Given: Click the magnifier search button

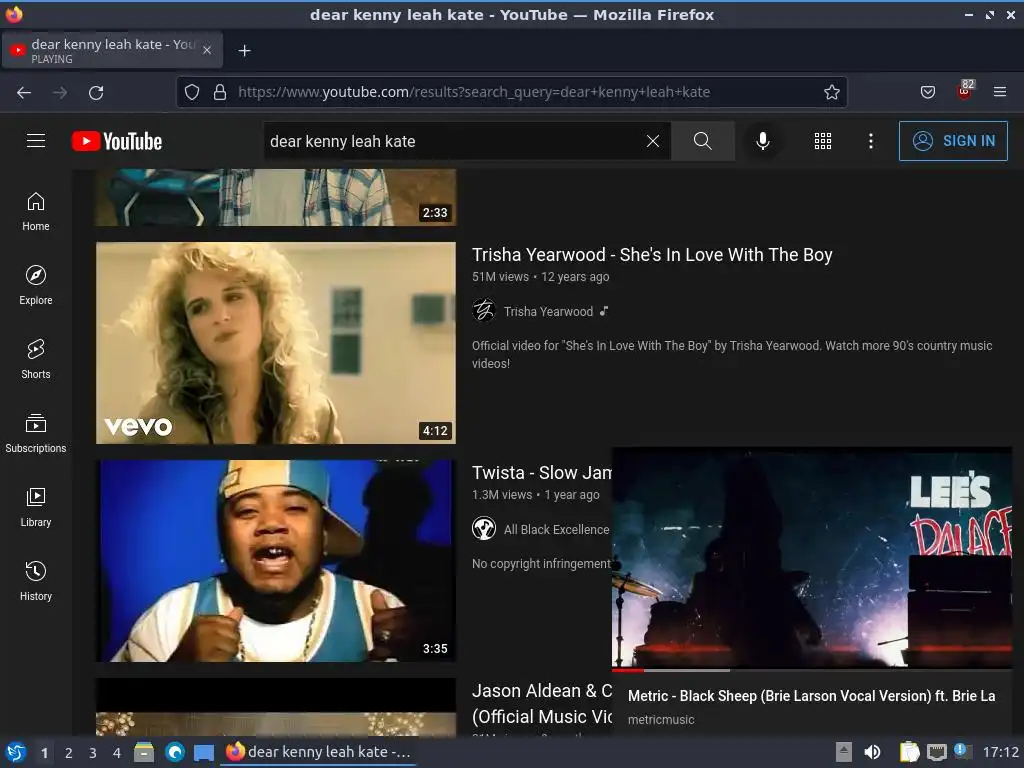Looking at the screenshot, I should 703,141.
